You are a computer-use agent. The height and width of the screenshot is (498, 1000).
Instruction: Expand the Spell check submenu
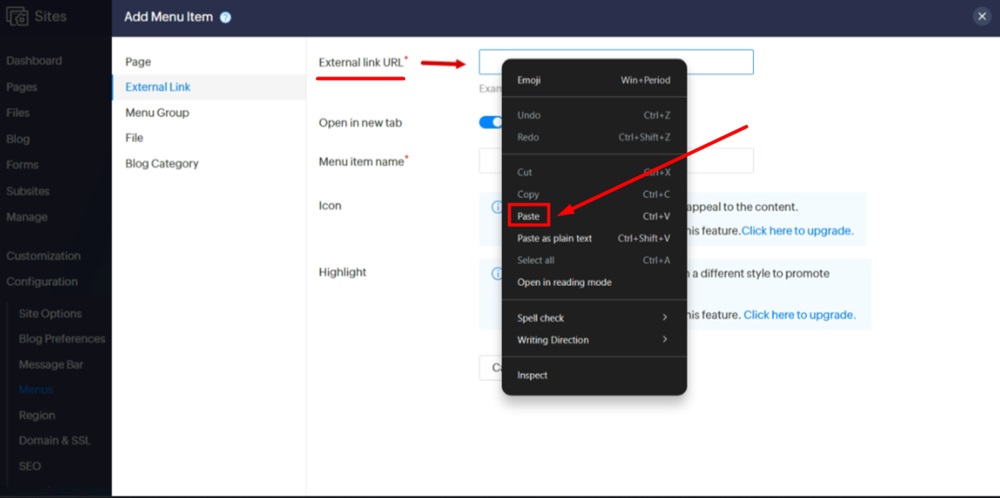pos(594,318)
